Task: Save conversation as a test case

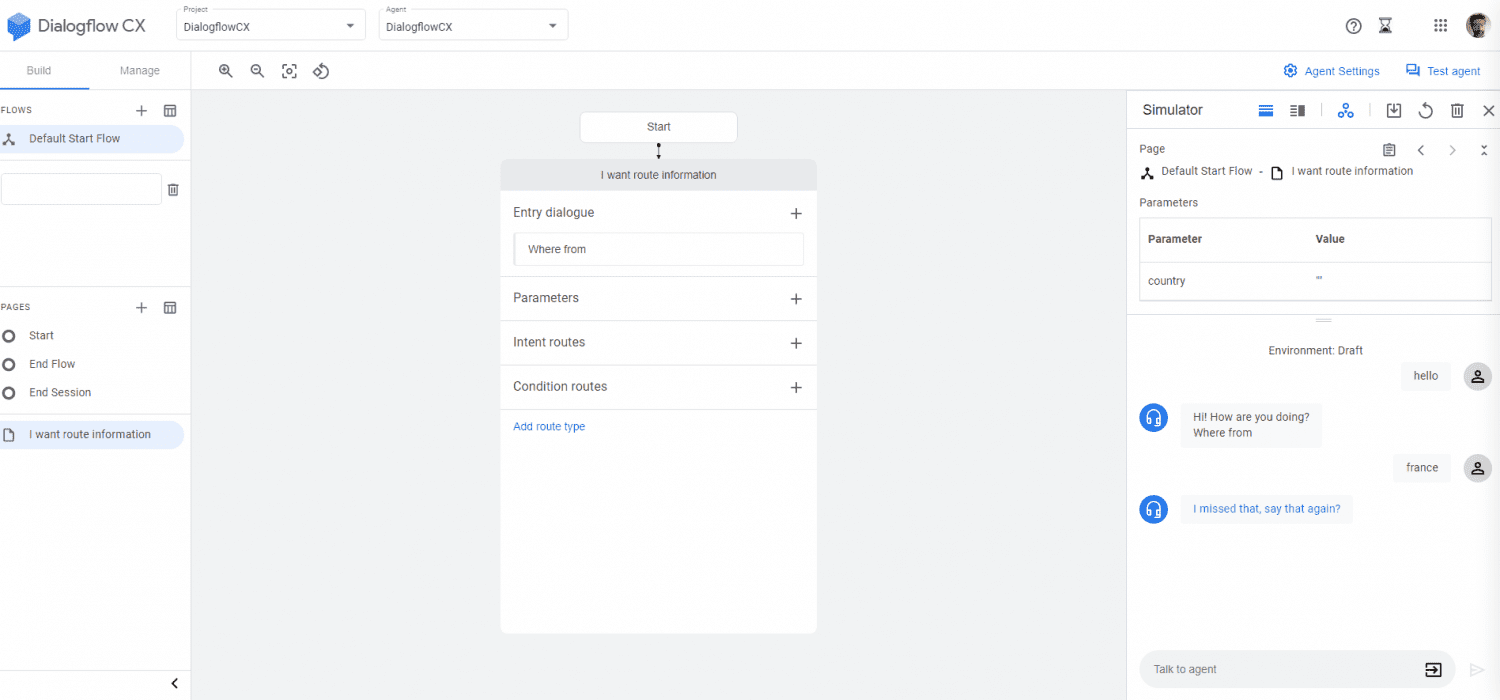Action: (1393, 110)
